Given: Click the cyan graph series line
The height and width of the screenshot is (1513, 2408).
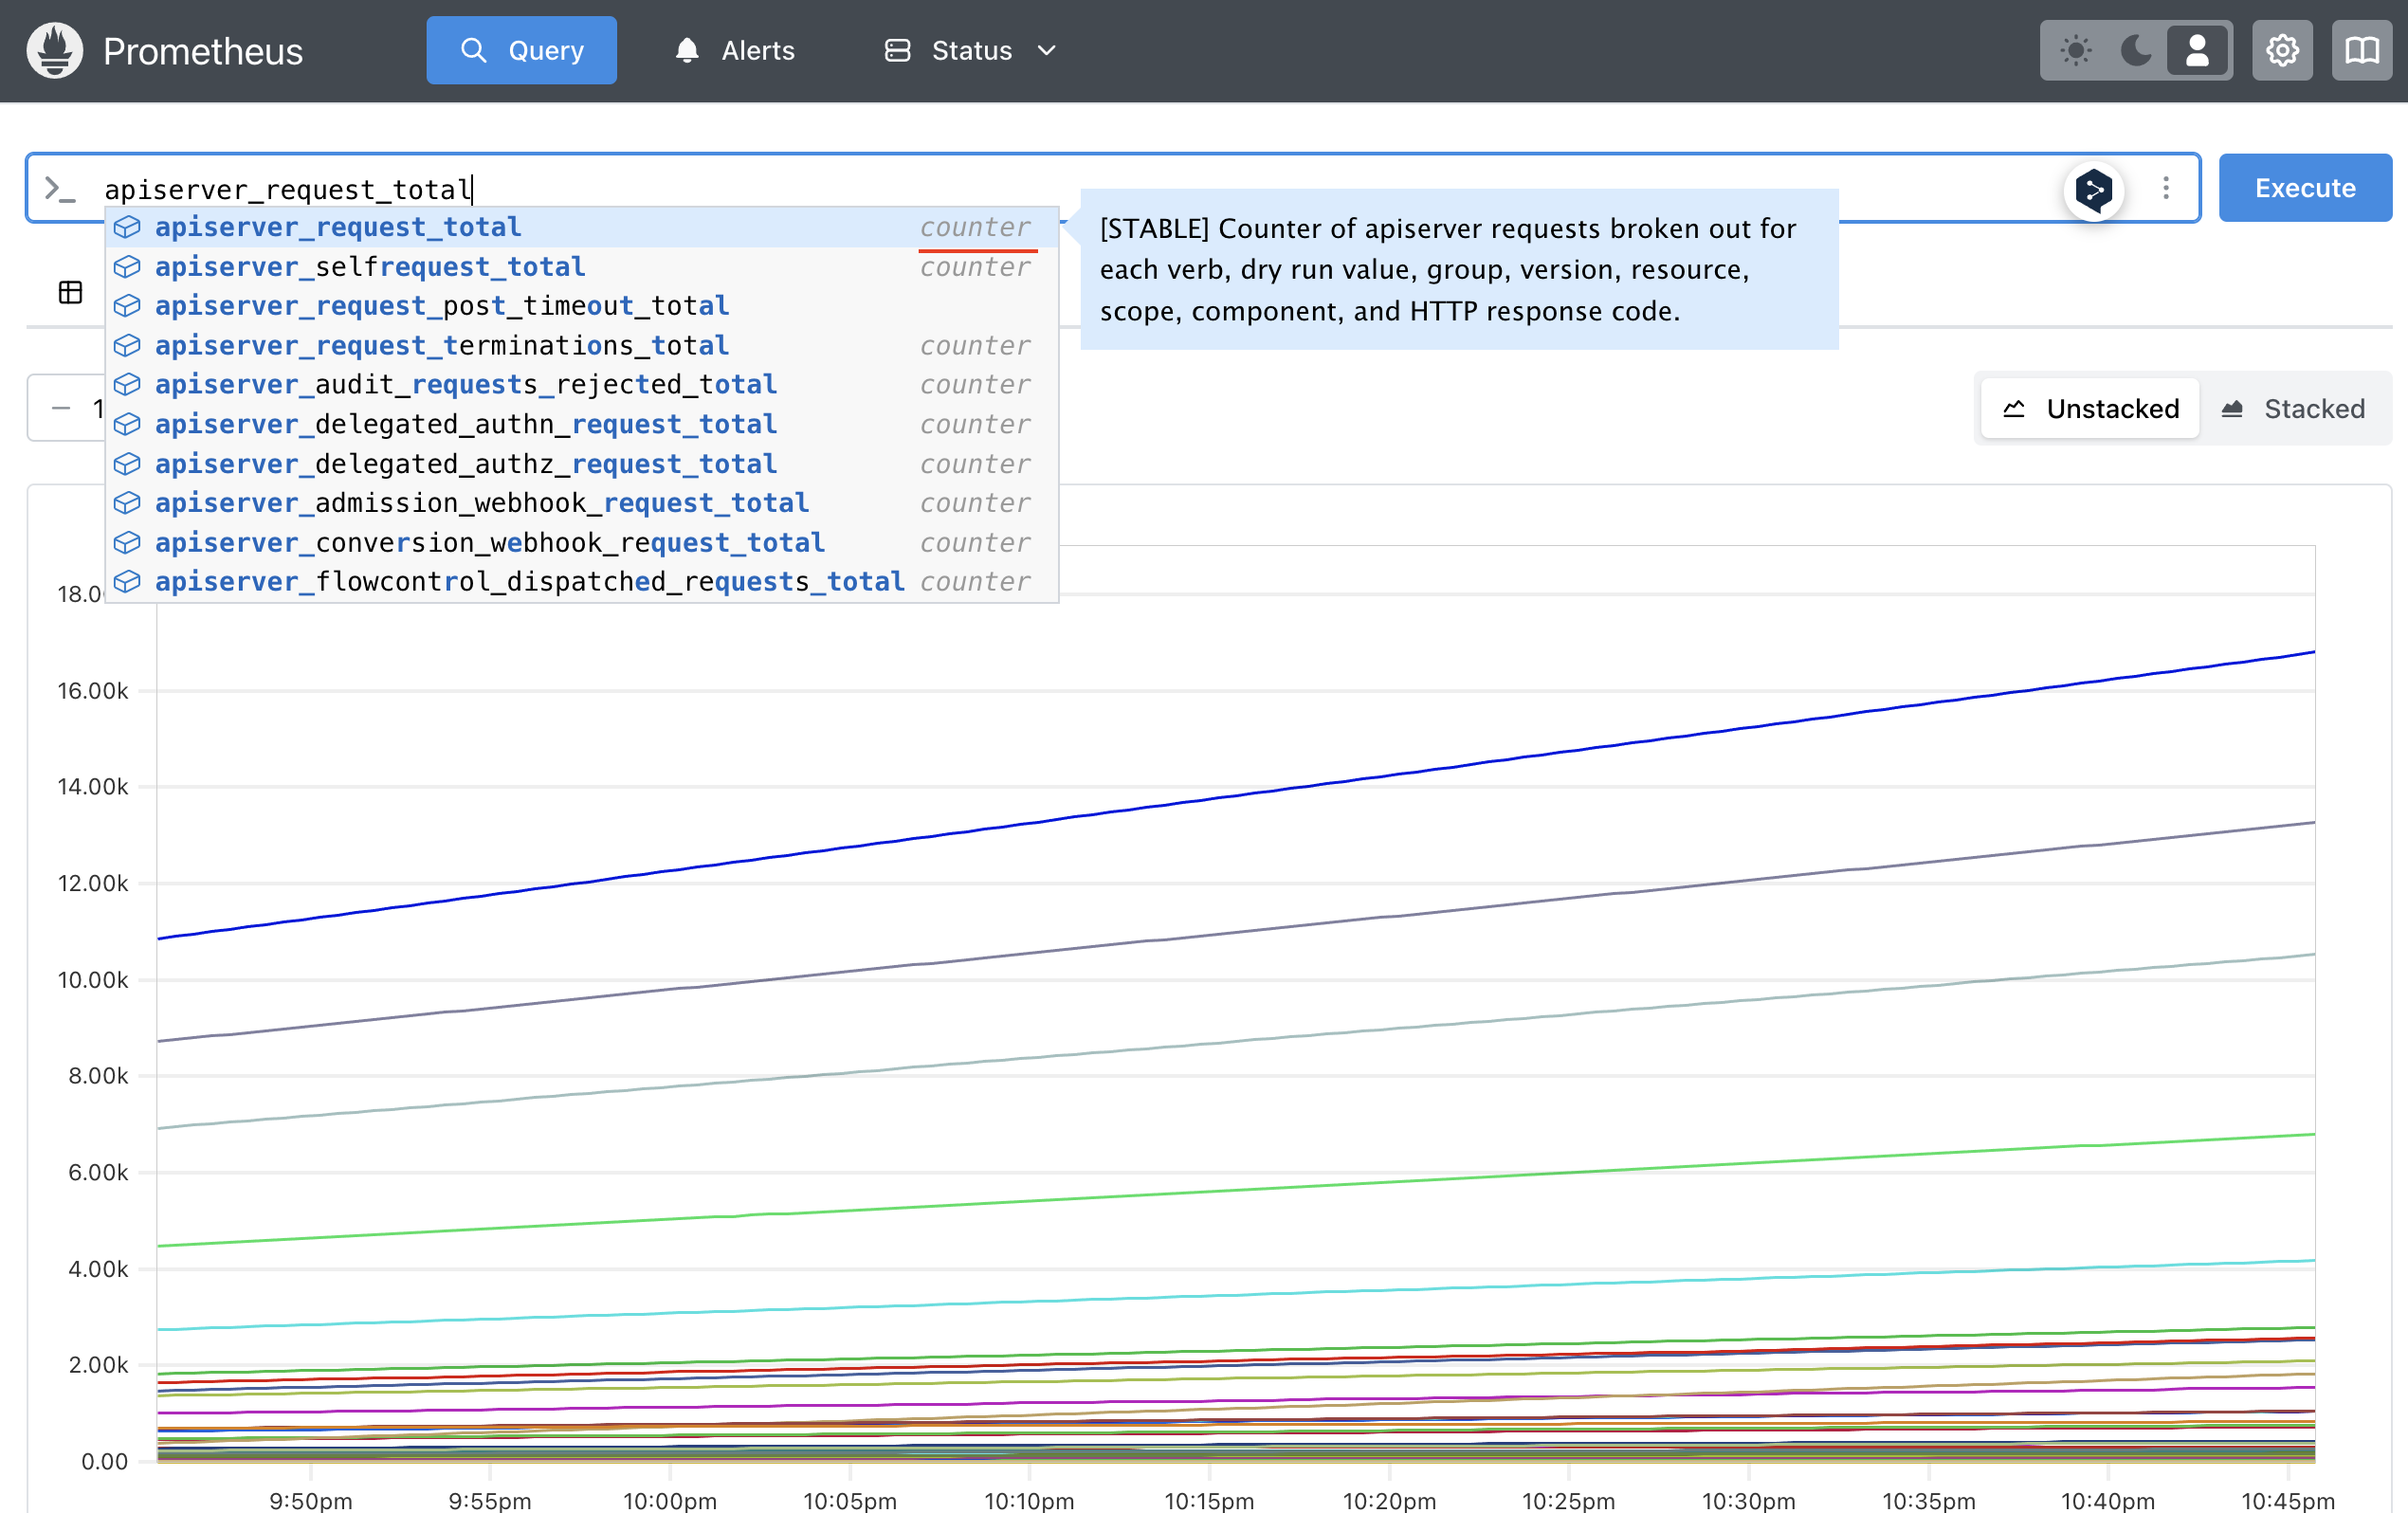Looking at the screenshot, I should (1235, 1296).
